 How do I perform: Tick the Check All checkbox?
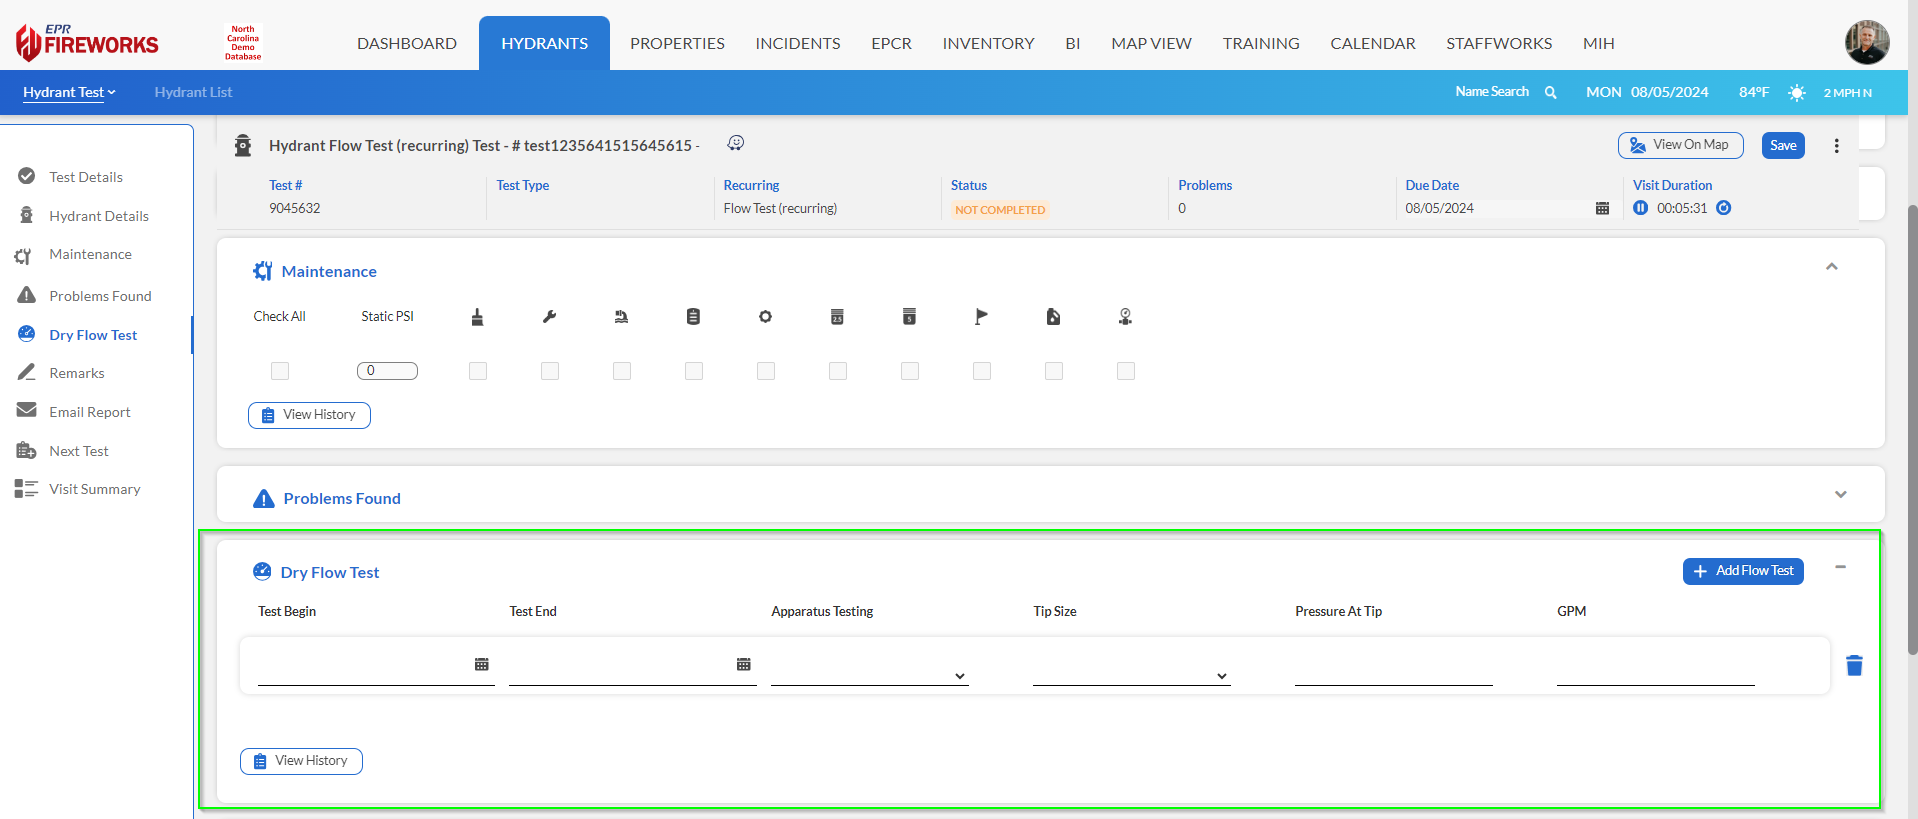(280, 371)
